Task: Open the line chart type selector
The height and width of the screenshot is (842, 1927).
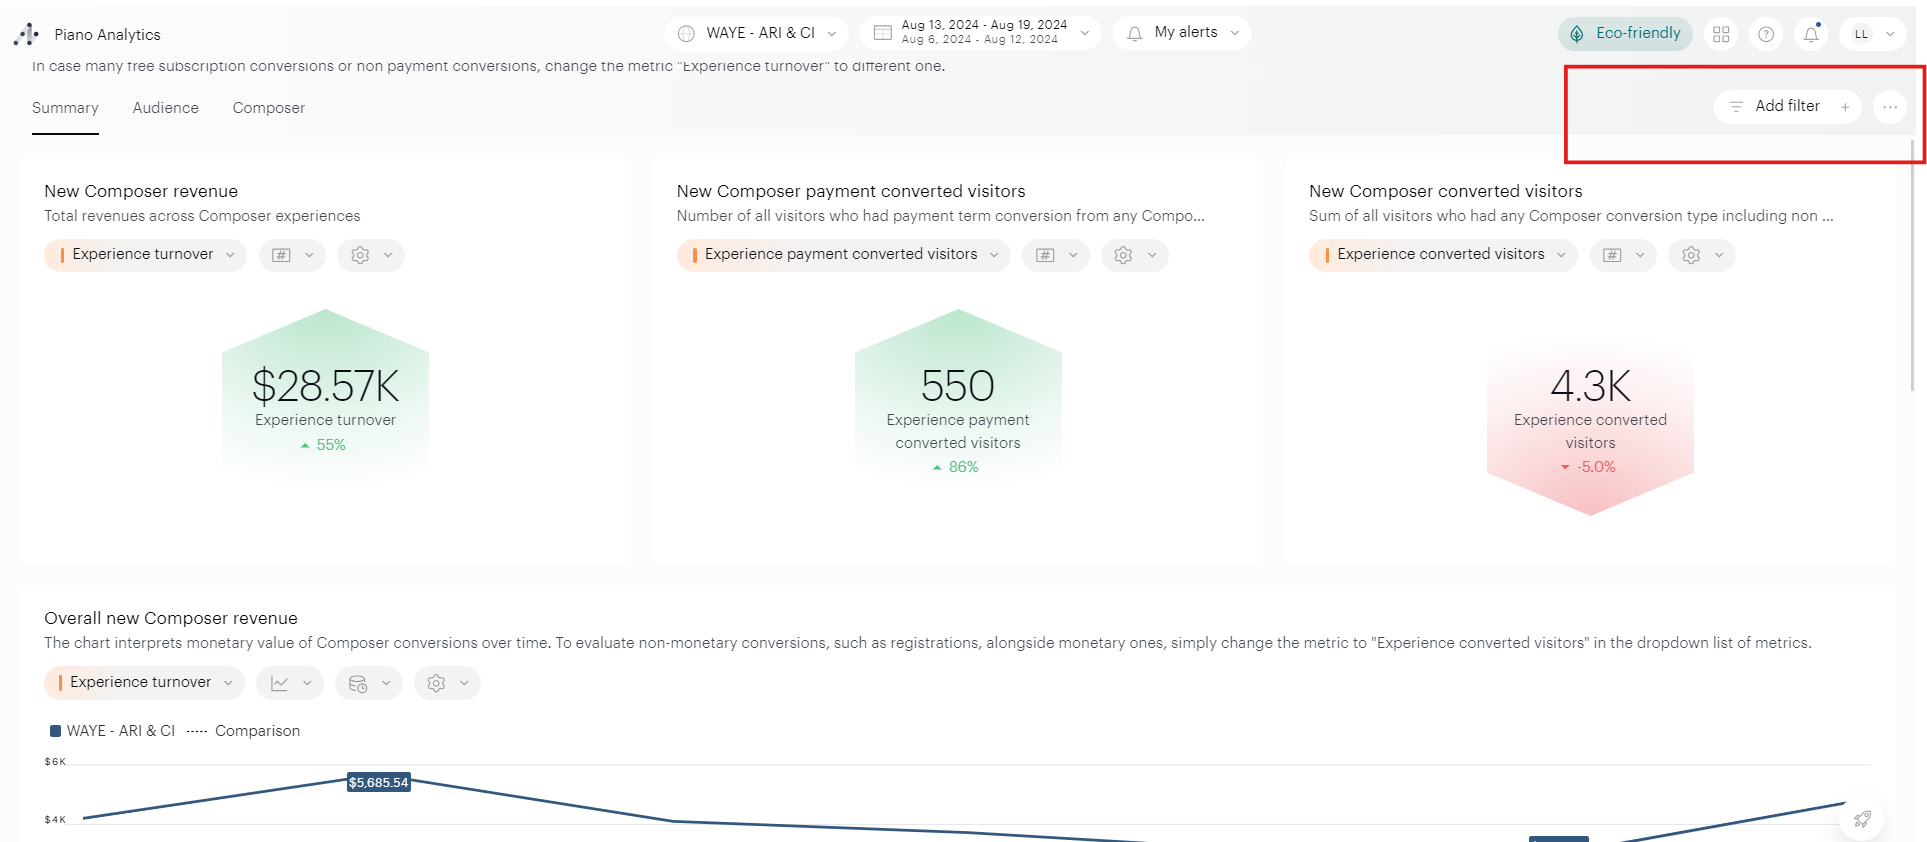Action: click(x=290, y=683)
